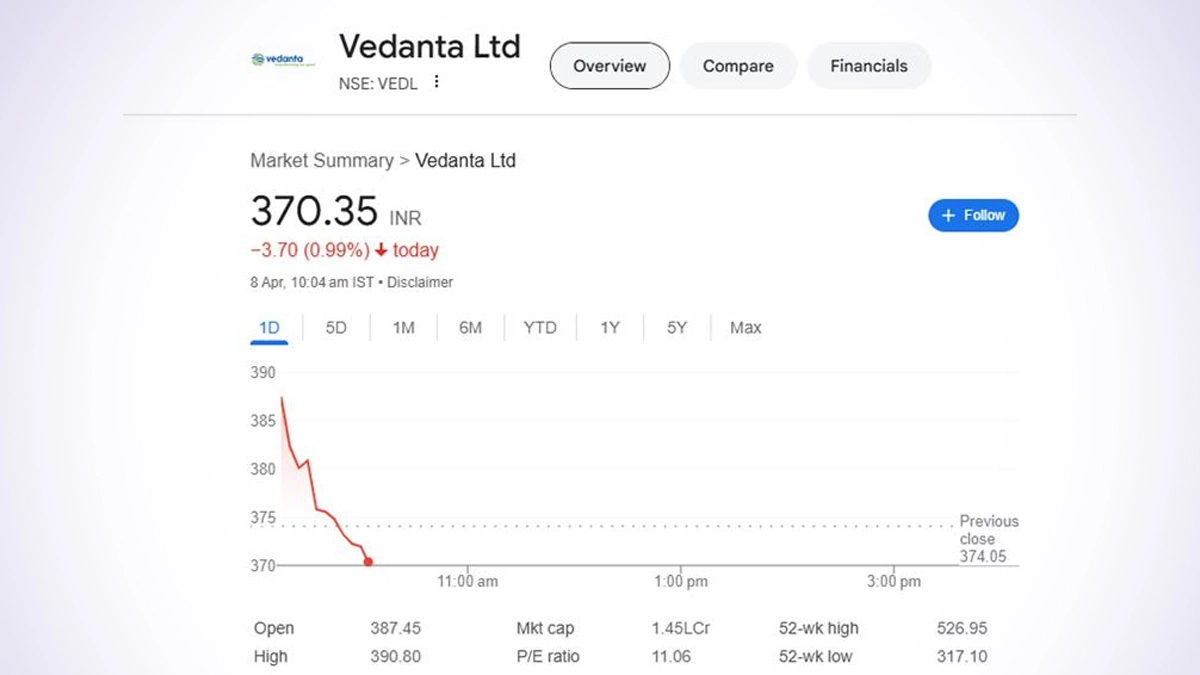Screen dimensions: 1200x675
Task: Click the Vedanta company logo
Action: 283,60
